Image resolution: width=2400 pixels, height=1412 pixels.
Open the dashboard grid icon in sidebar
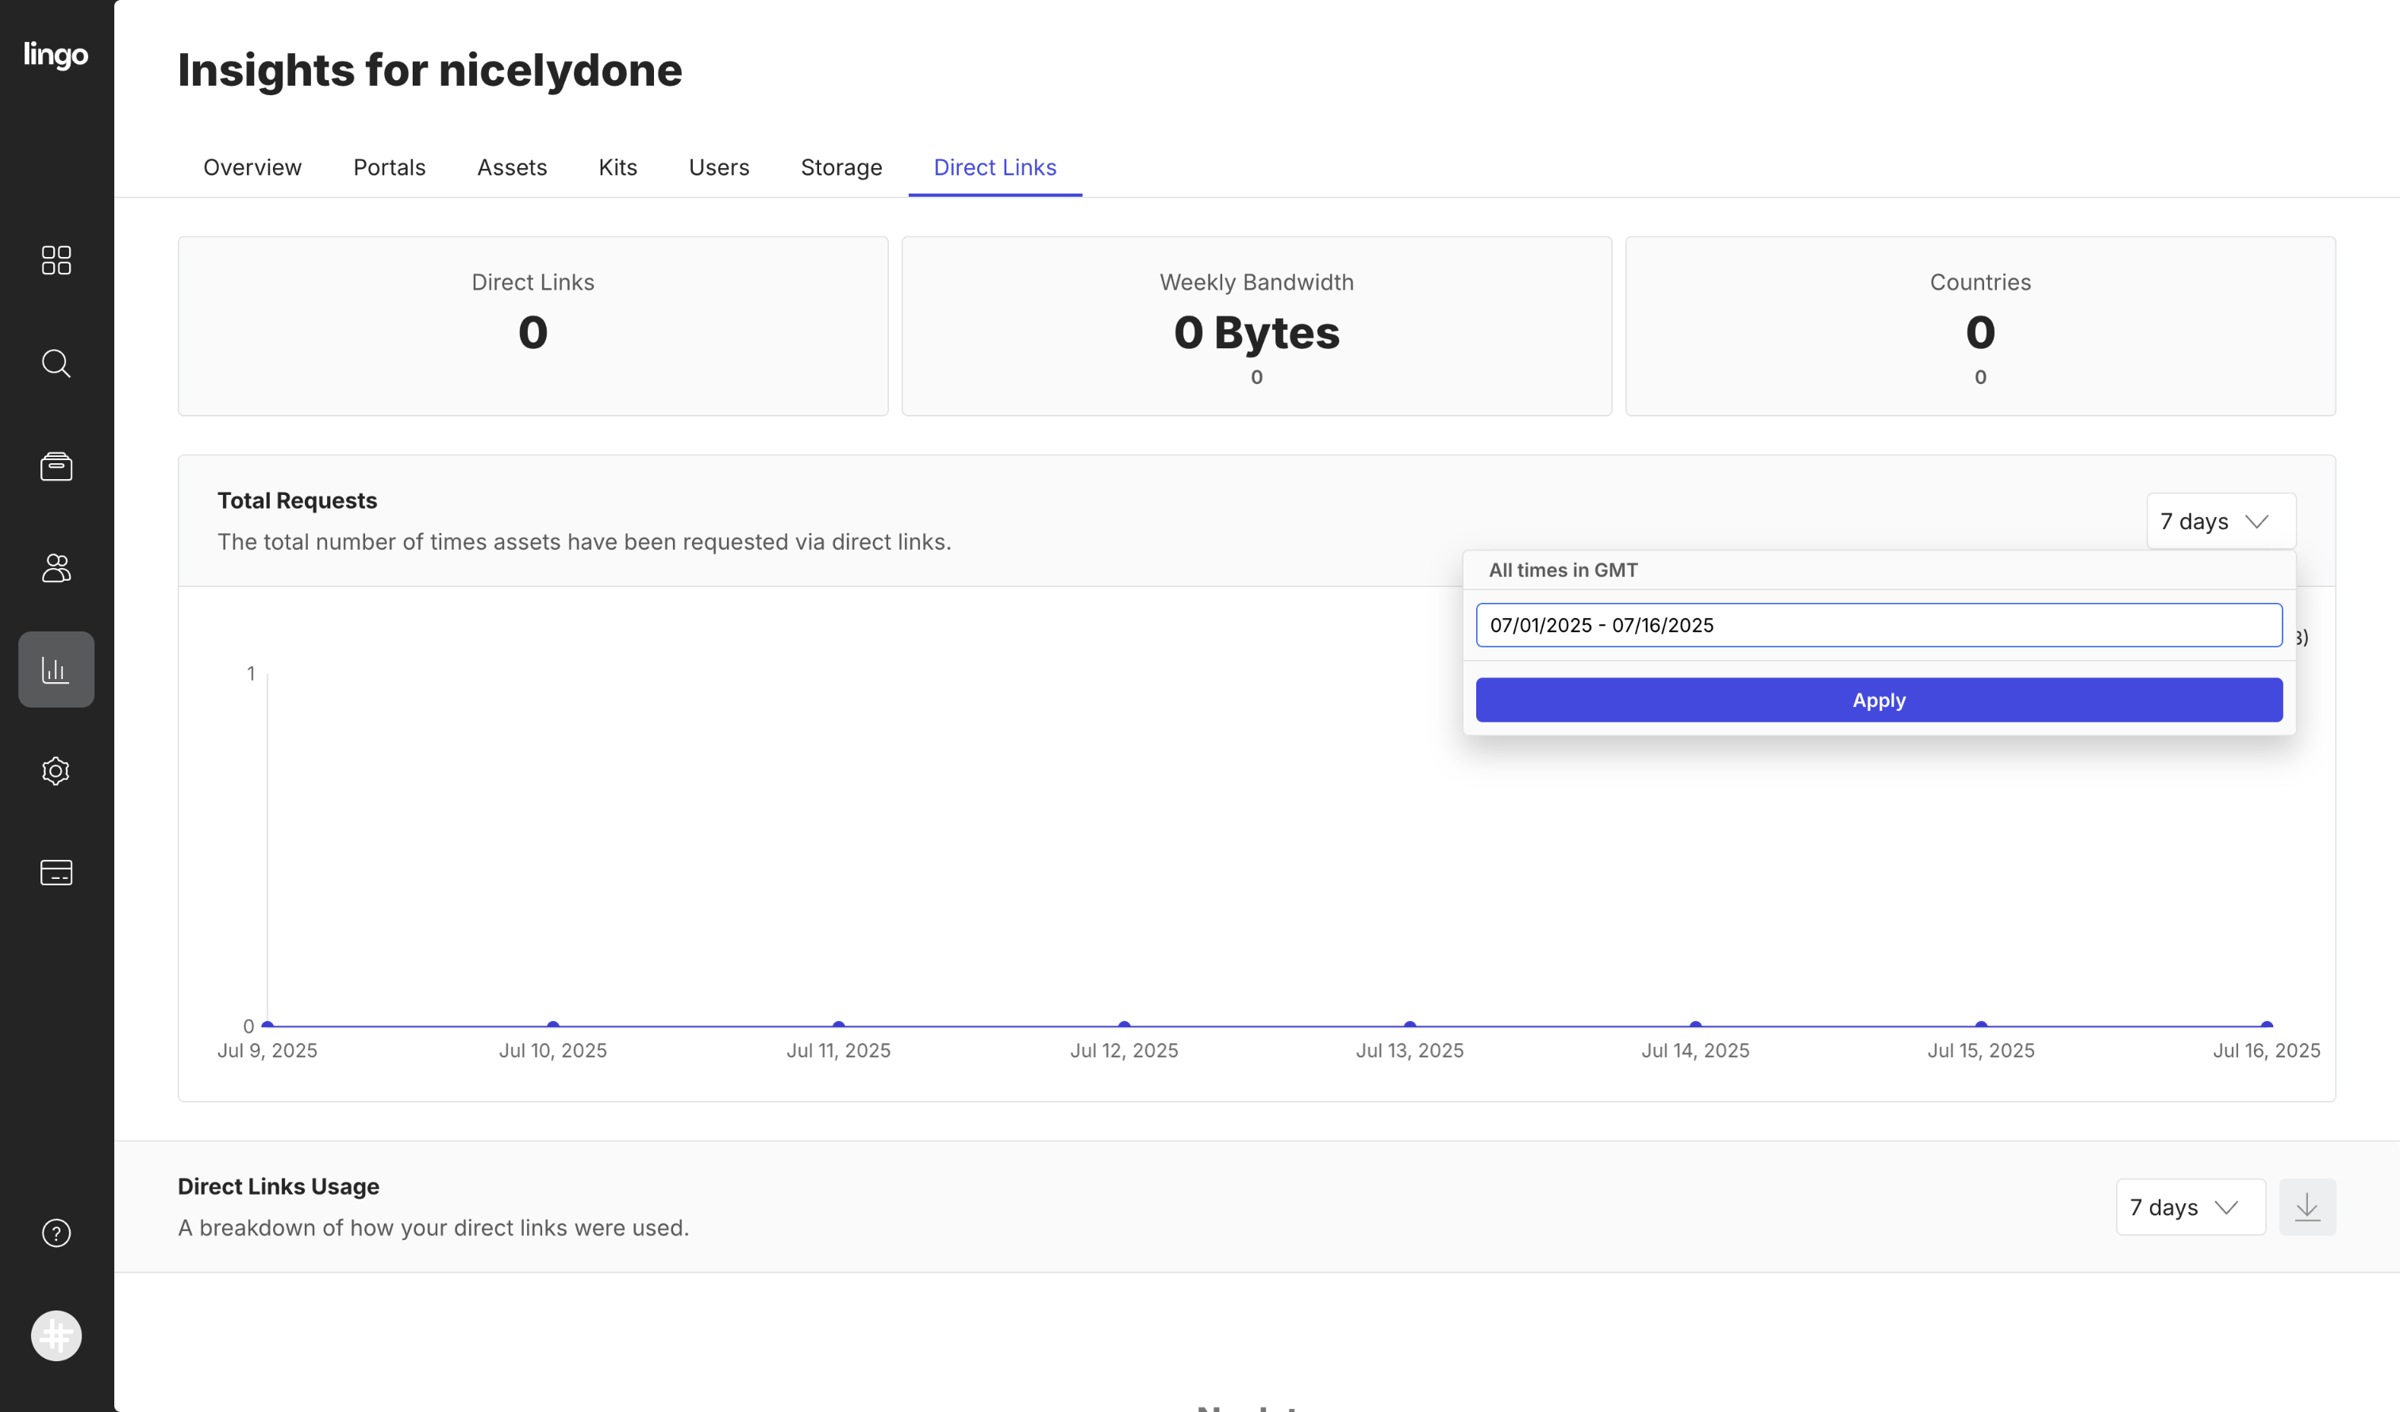coord(56,260)
